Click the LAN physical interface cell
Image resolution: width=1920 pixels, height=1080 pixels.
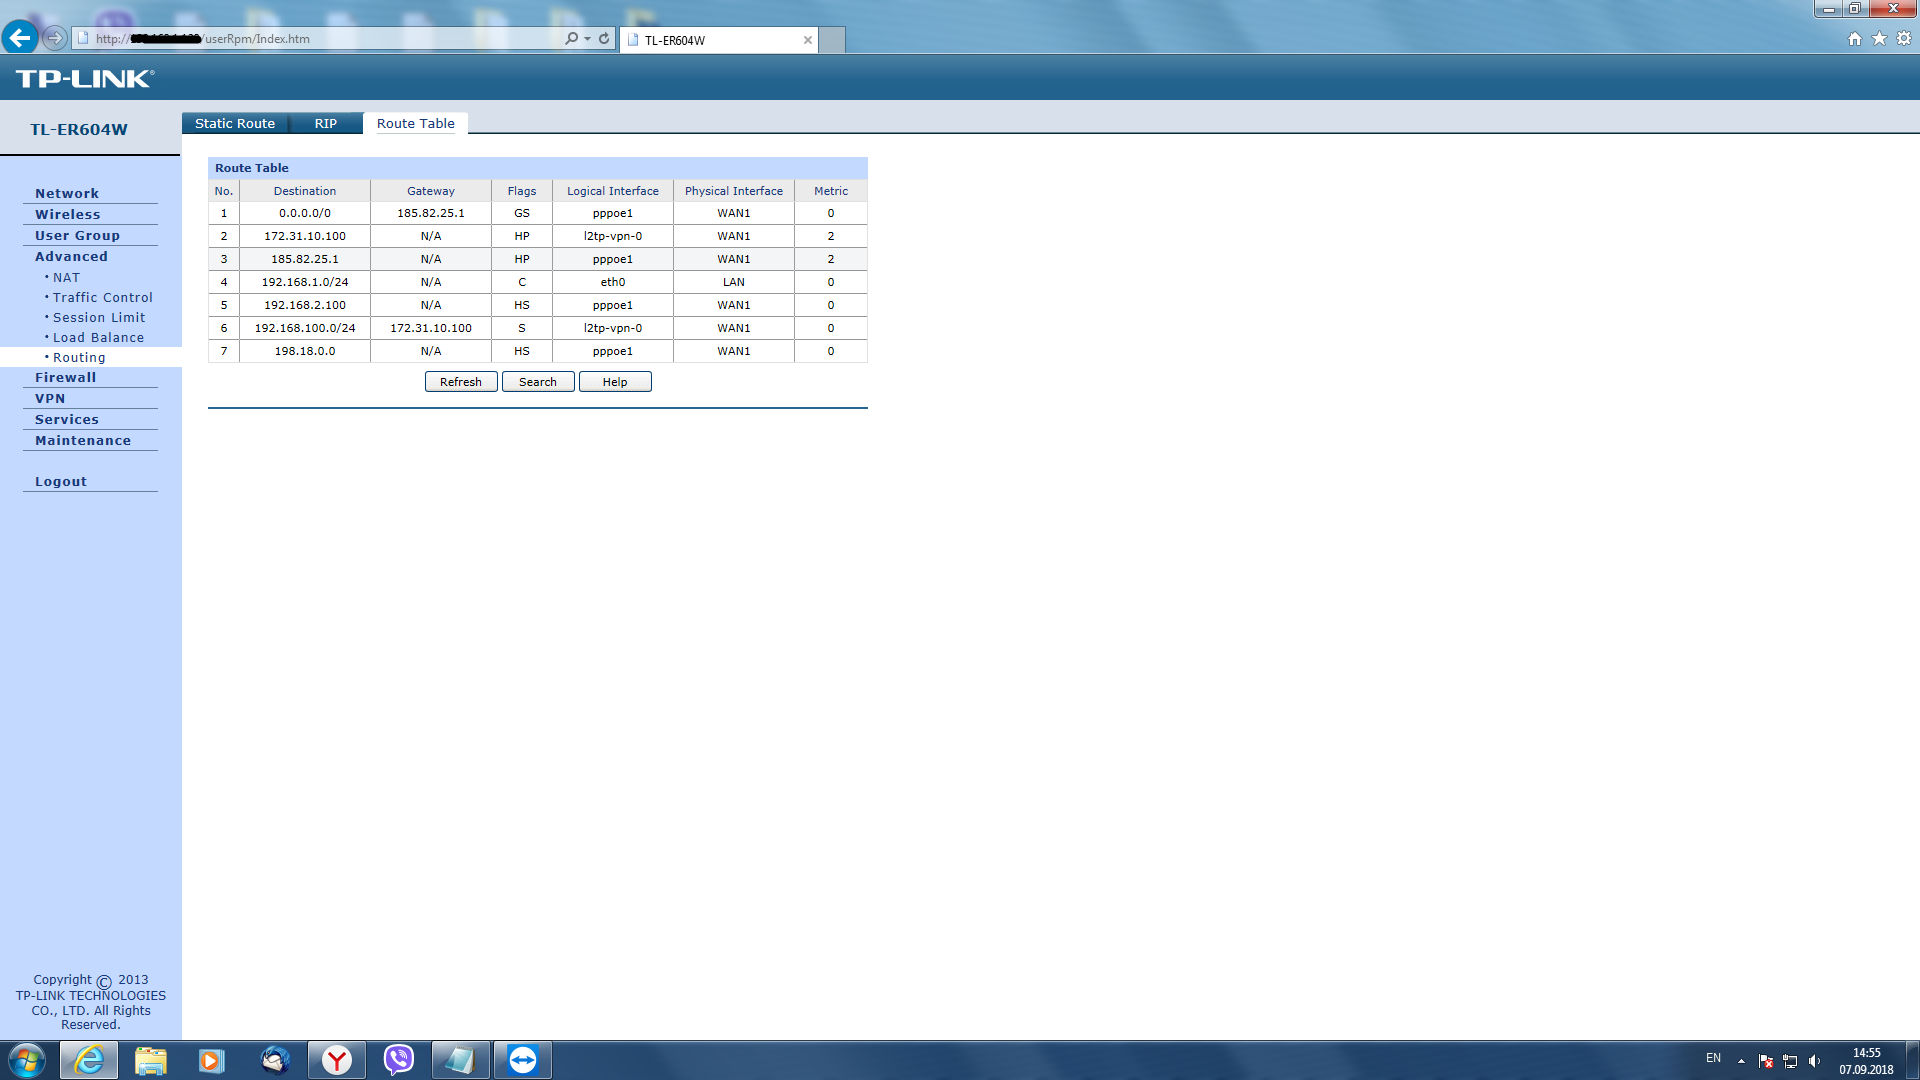[734, 282]
